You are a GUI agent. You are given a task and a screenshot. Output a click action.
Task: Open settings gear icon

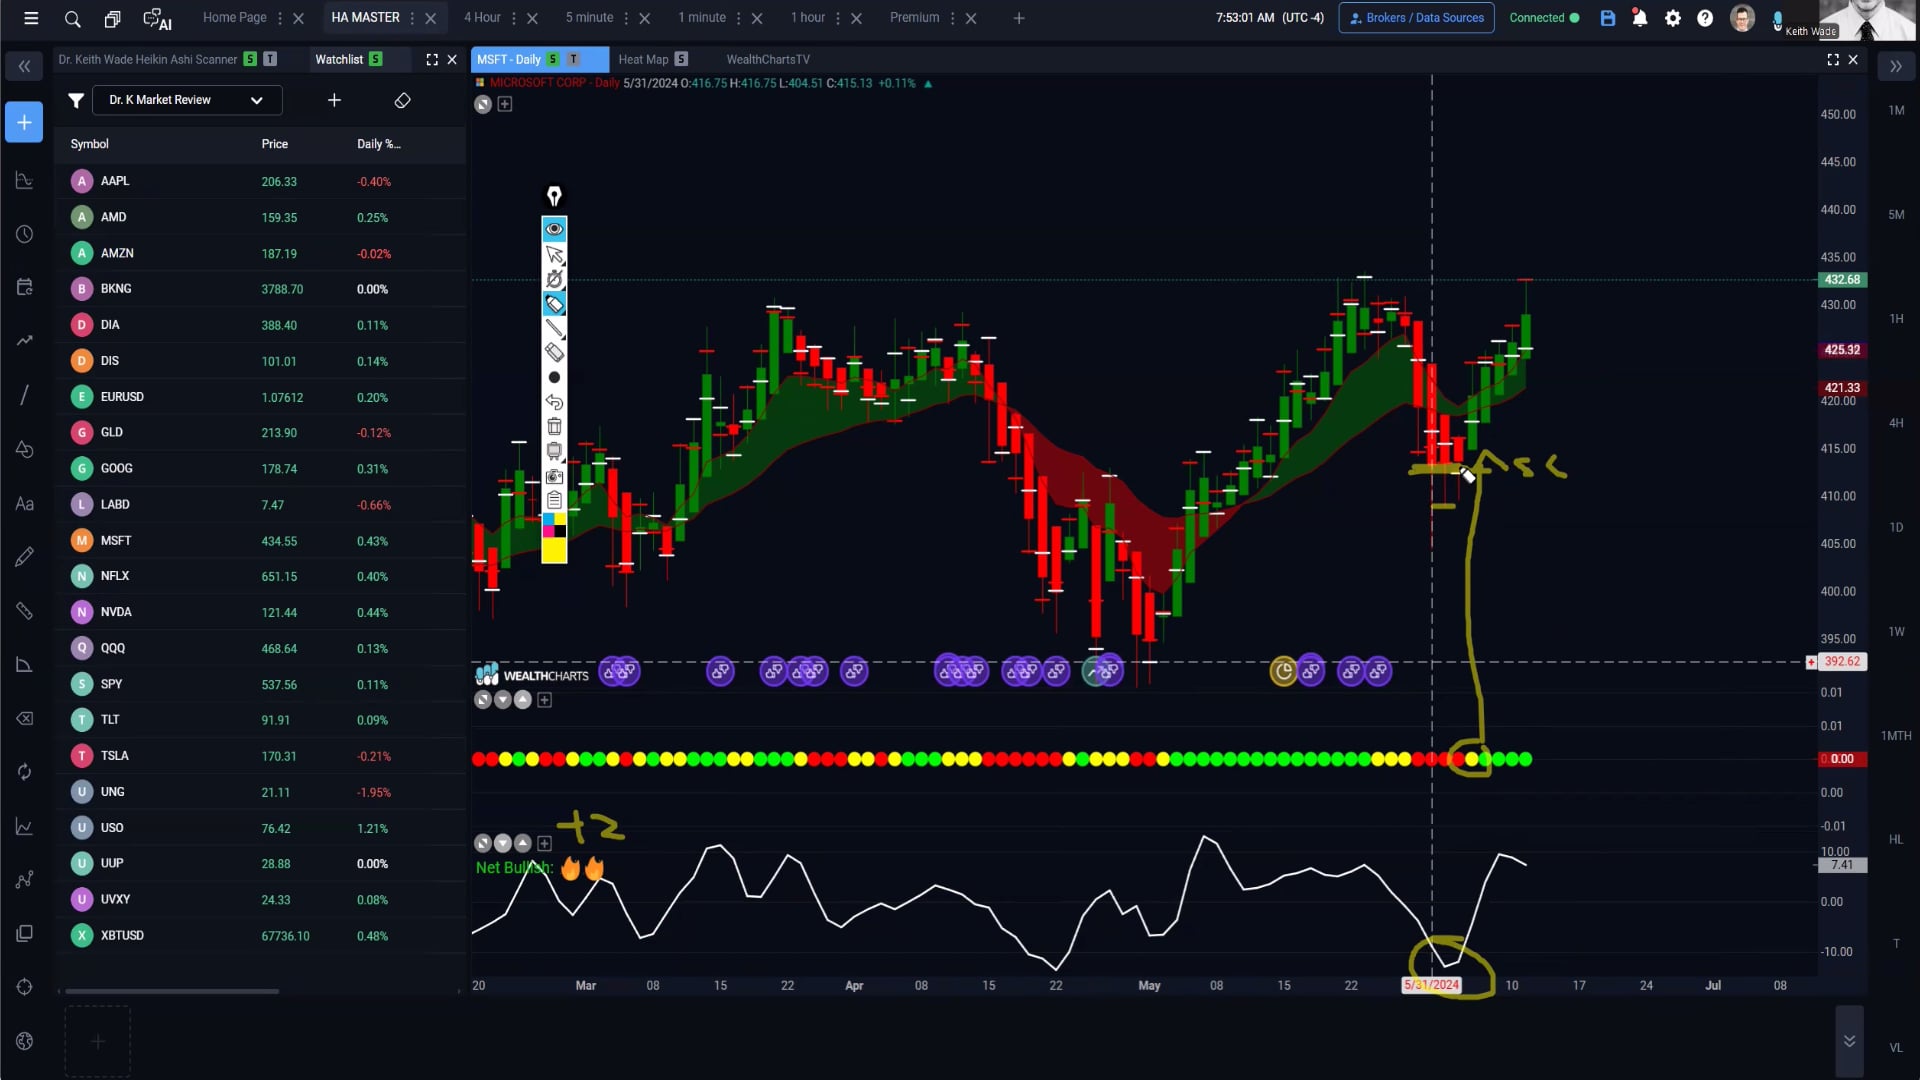[x=1673, y=18]
